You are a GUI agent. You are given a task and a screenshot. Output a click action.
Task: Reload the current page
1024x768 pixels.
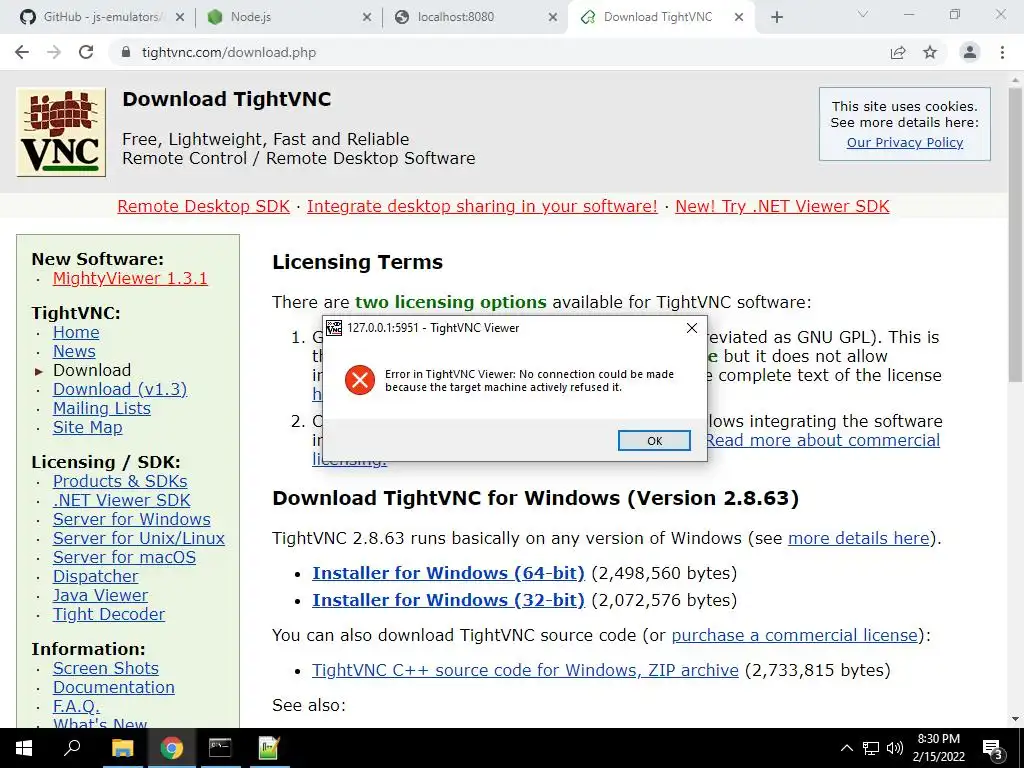click(x=86, y=52)
